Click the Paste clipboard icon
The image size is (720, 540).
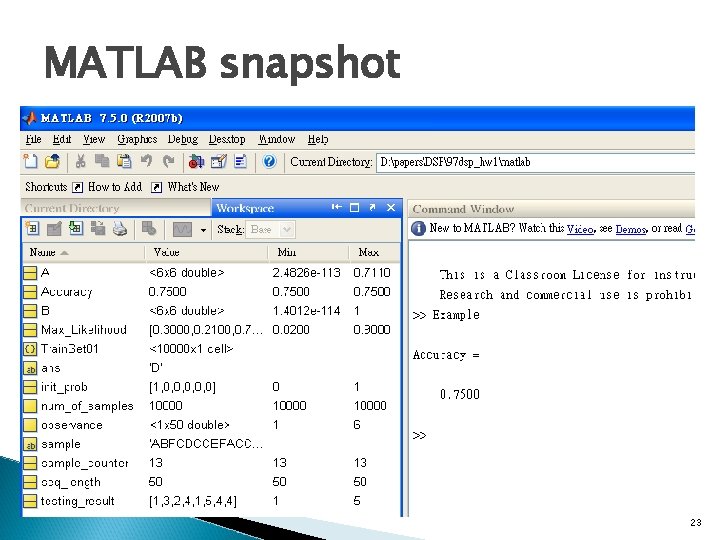click(x=124, y=161)
